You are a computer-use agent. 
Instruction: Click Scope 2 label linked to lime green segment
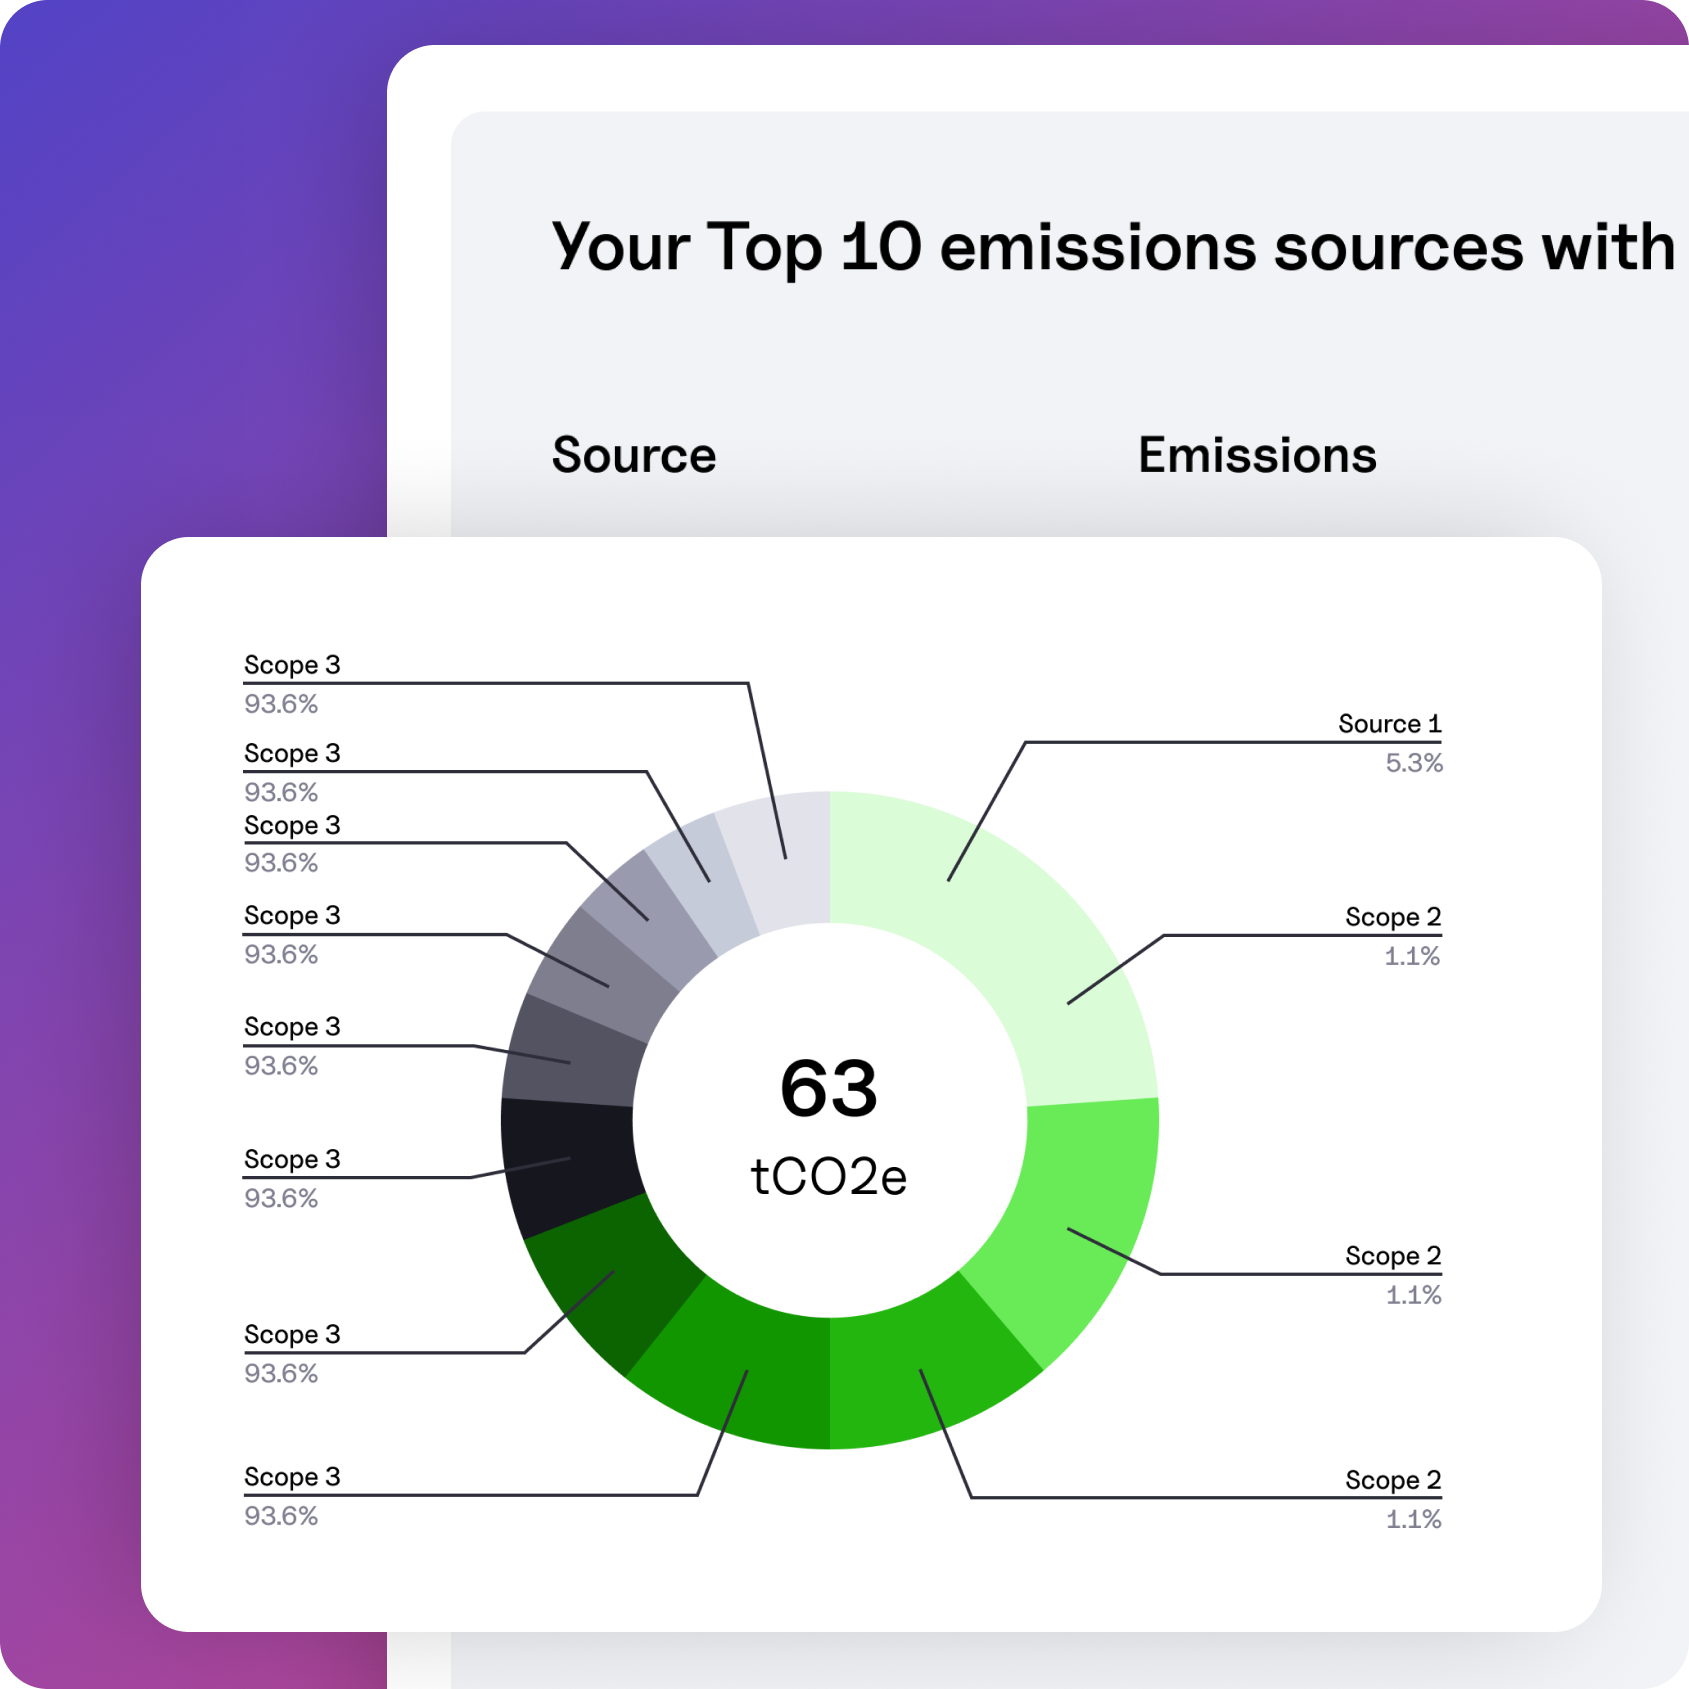coord(1393,1256)
